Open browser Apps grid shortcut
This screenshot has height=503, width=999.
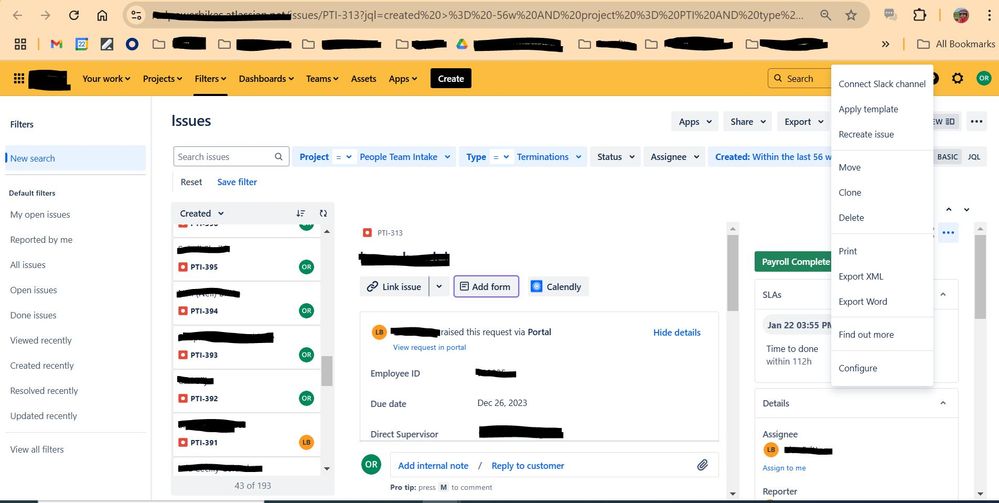click(20, 44)
